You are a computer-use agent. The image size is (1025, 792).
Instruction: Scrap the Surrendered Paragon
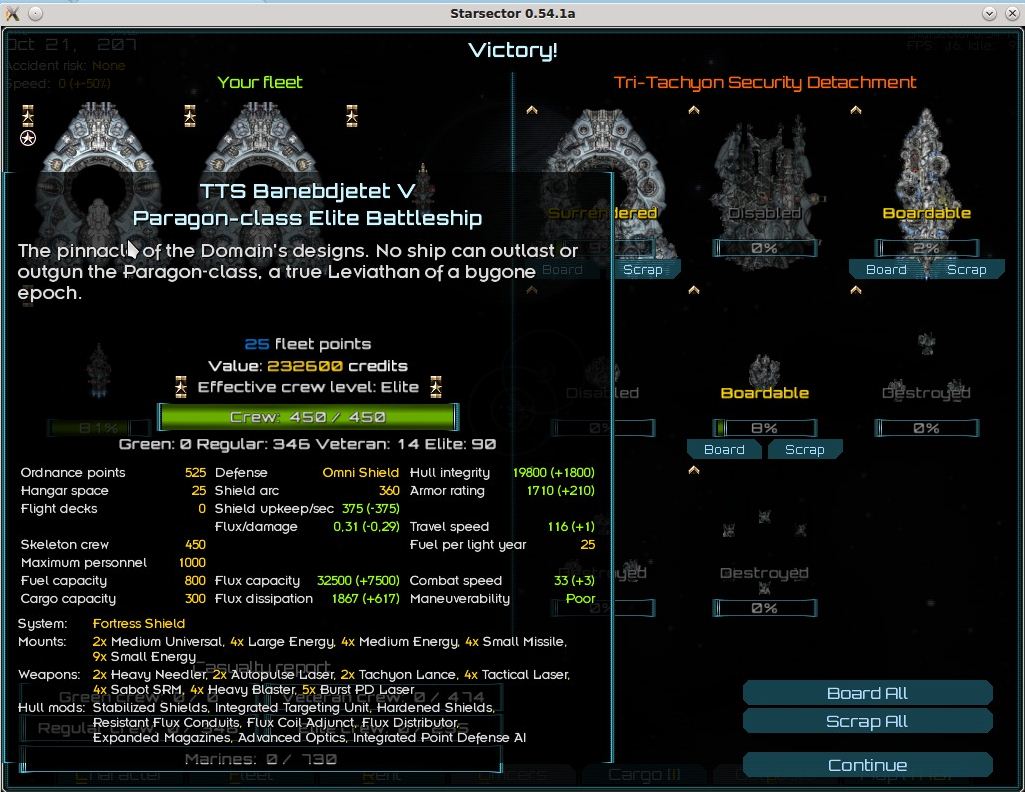pos(645,269)
